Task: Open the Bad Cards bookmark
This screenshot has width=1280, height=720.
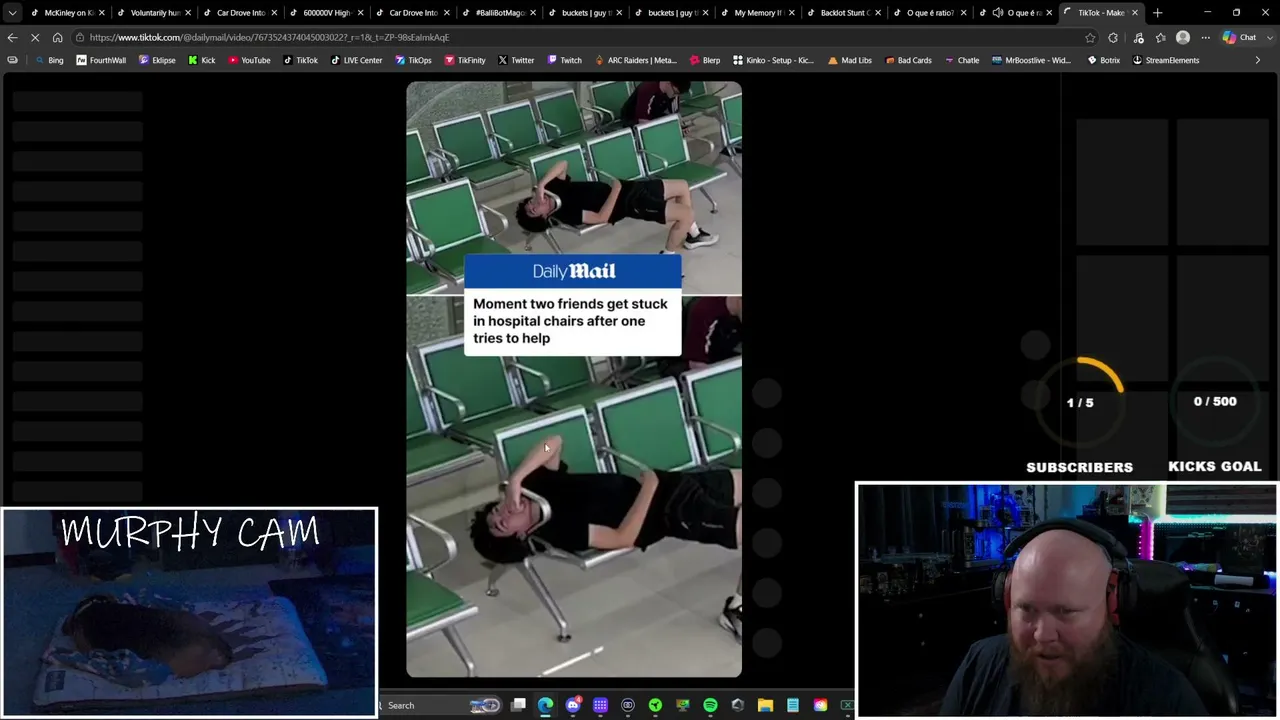Action: pyautogui.click(x=908, y=60)
